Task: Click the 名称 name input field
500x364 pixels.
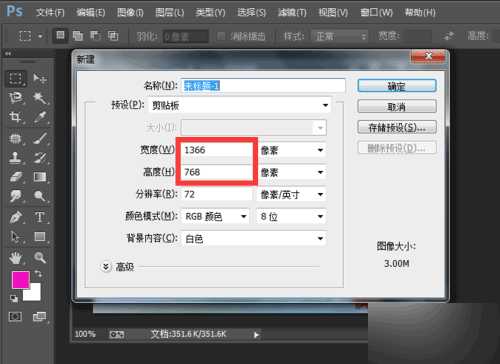Action: click(x=263, y=86)
